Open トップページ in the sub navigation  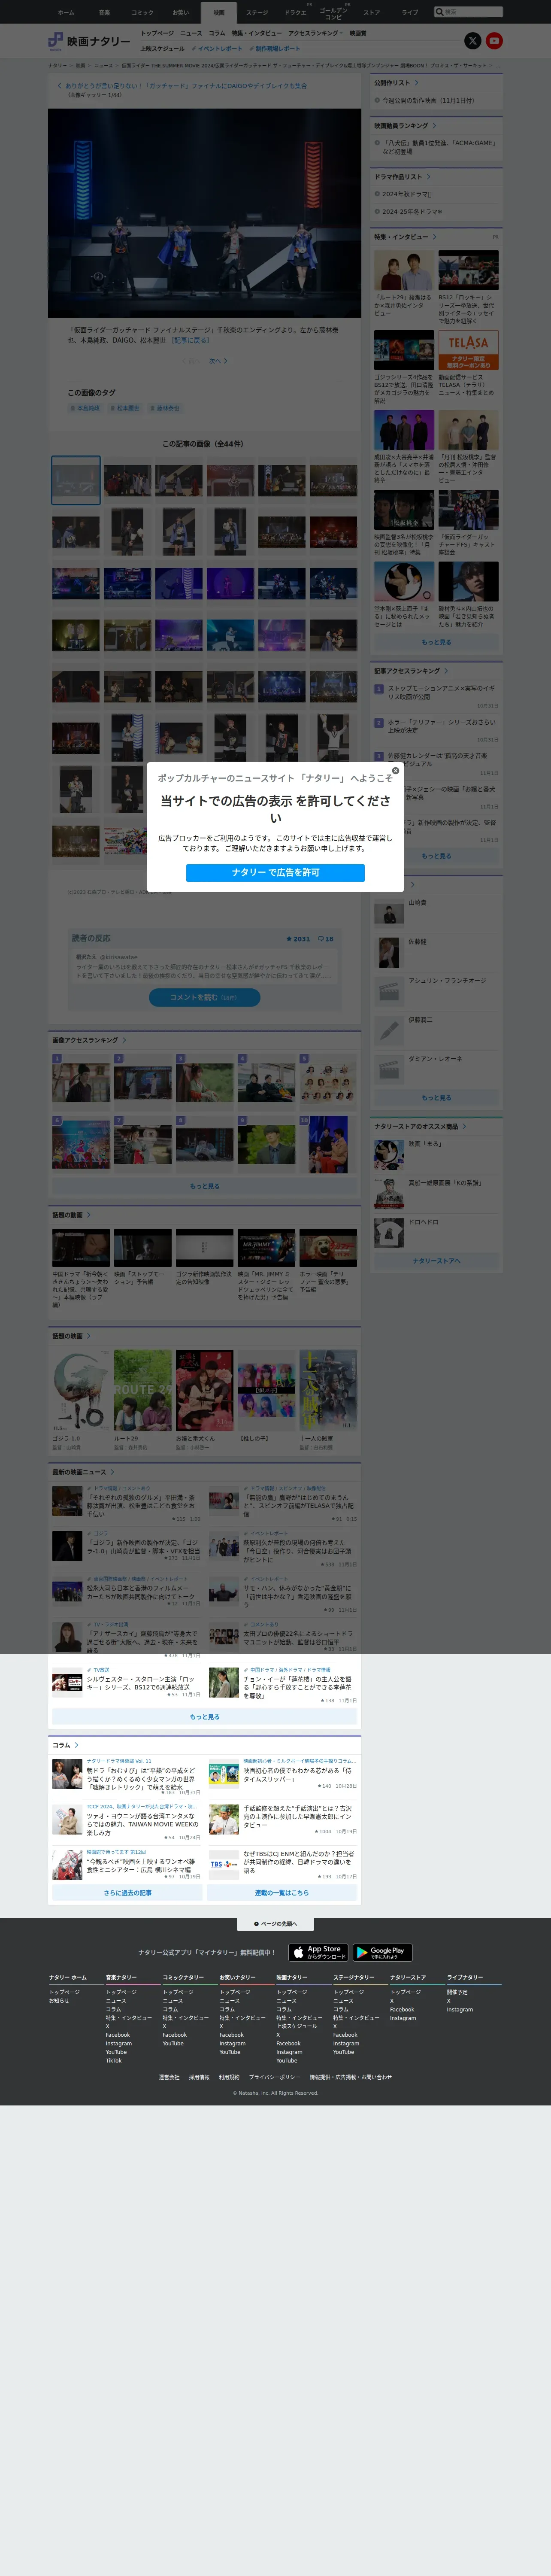point(157,33)
